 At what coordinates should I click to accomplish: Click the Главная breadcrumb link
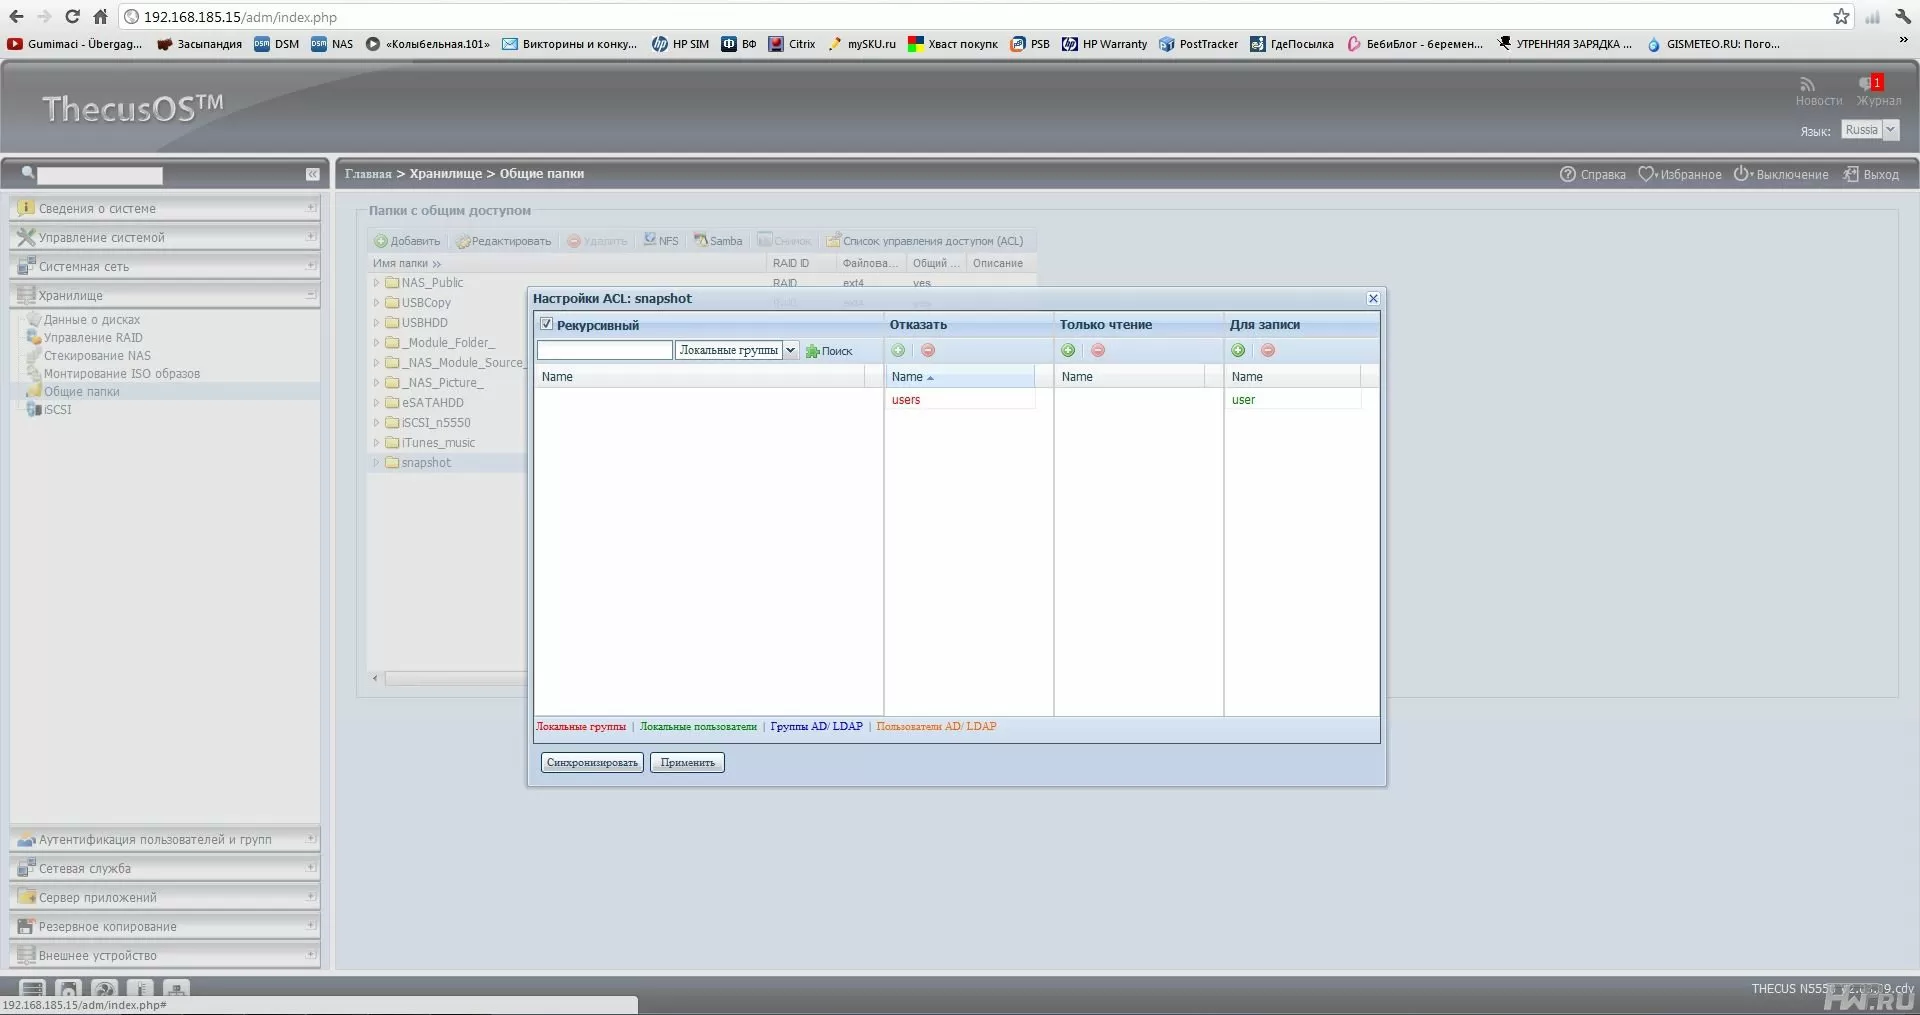click(x=368, y=174)
